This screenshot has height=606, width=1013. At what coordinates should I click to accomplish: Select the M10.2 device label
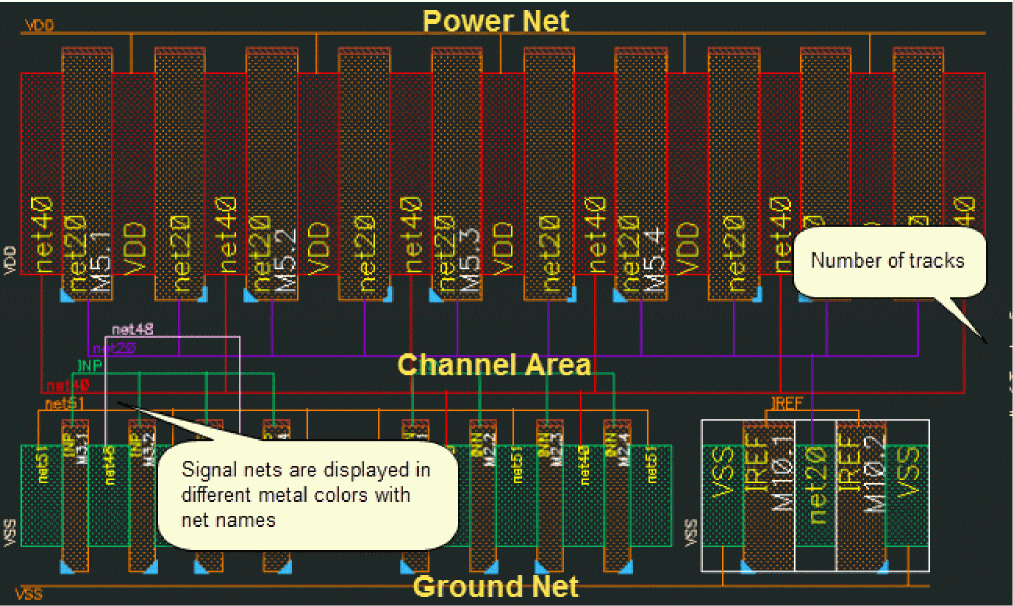point(875,476)
